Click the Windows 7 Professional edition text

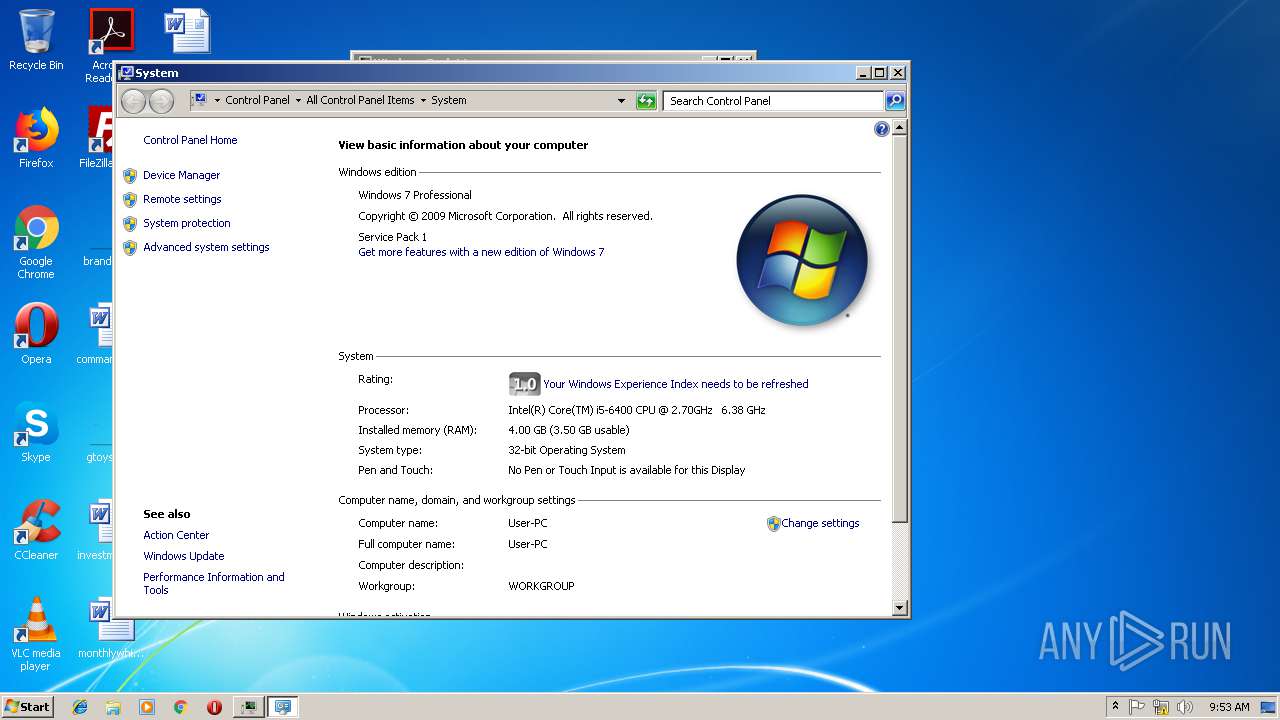pos(415,195)
